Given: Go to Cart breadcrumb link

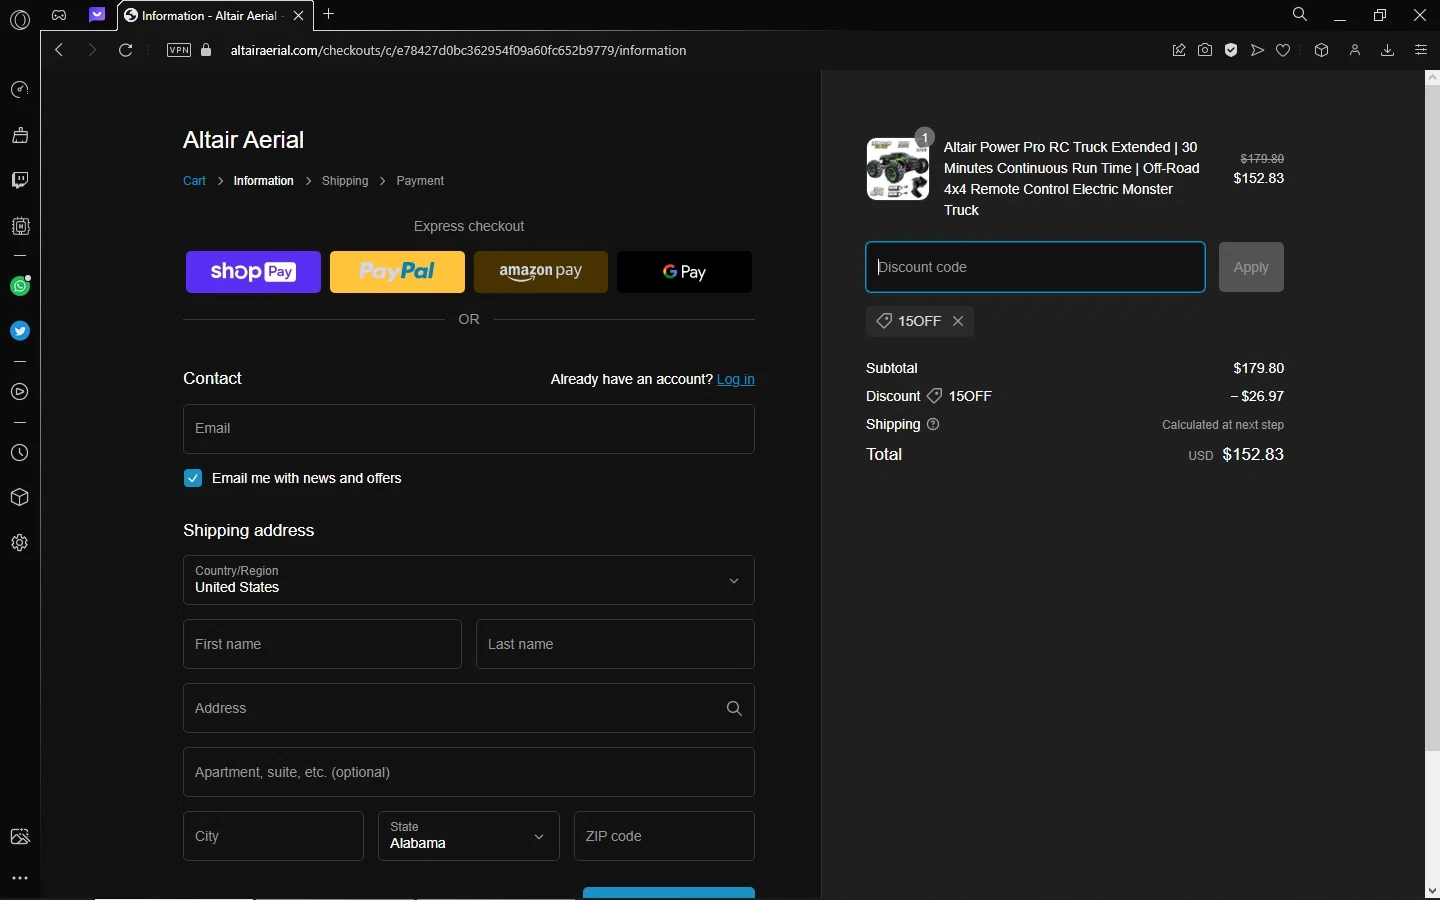Looking at the screenshot, I should 194,181.
